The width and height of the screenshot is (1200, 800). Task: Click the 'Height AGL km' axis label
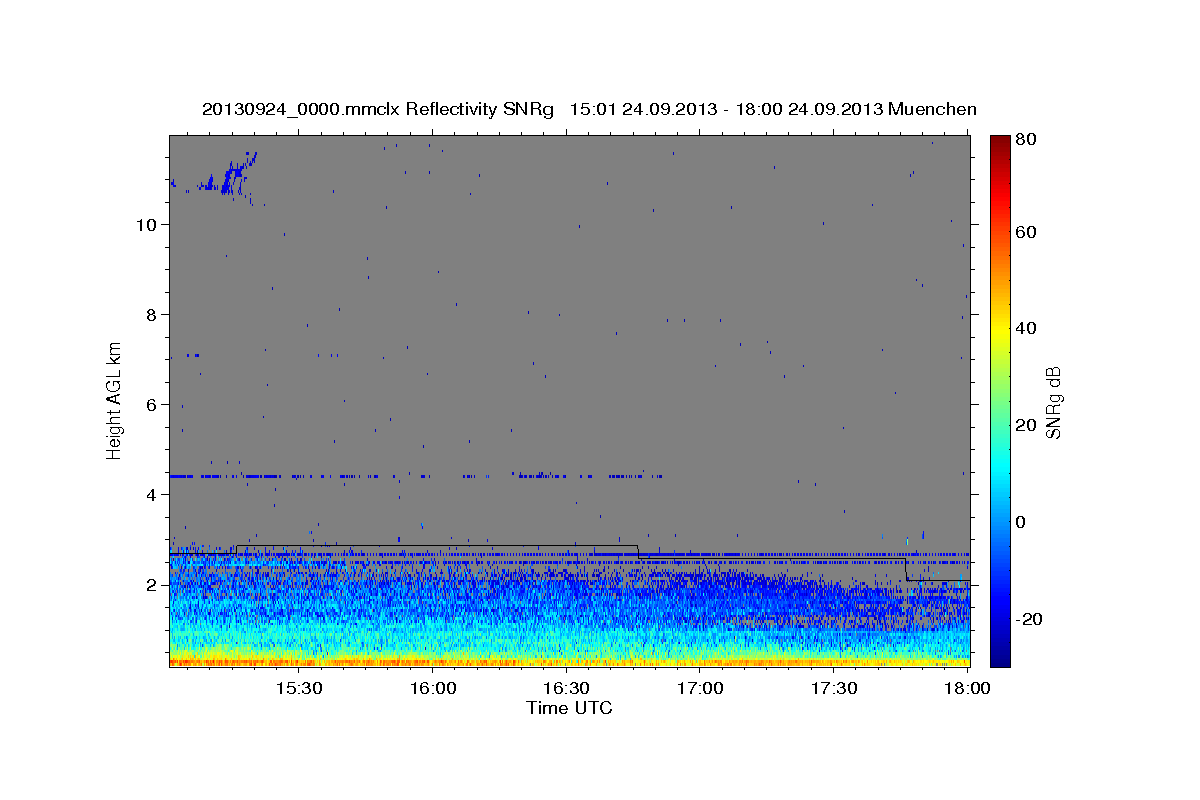pyautogui.click(x=115, y=400)
